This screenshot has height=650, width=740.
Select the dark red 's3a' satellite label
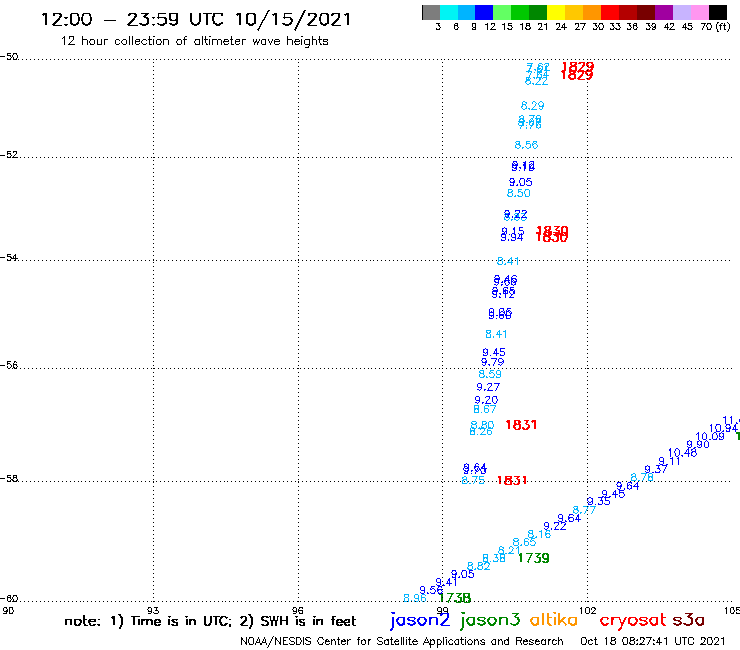(x=688, y=620)
